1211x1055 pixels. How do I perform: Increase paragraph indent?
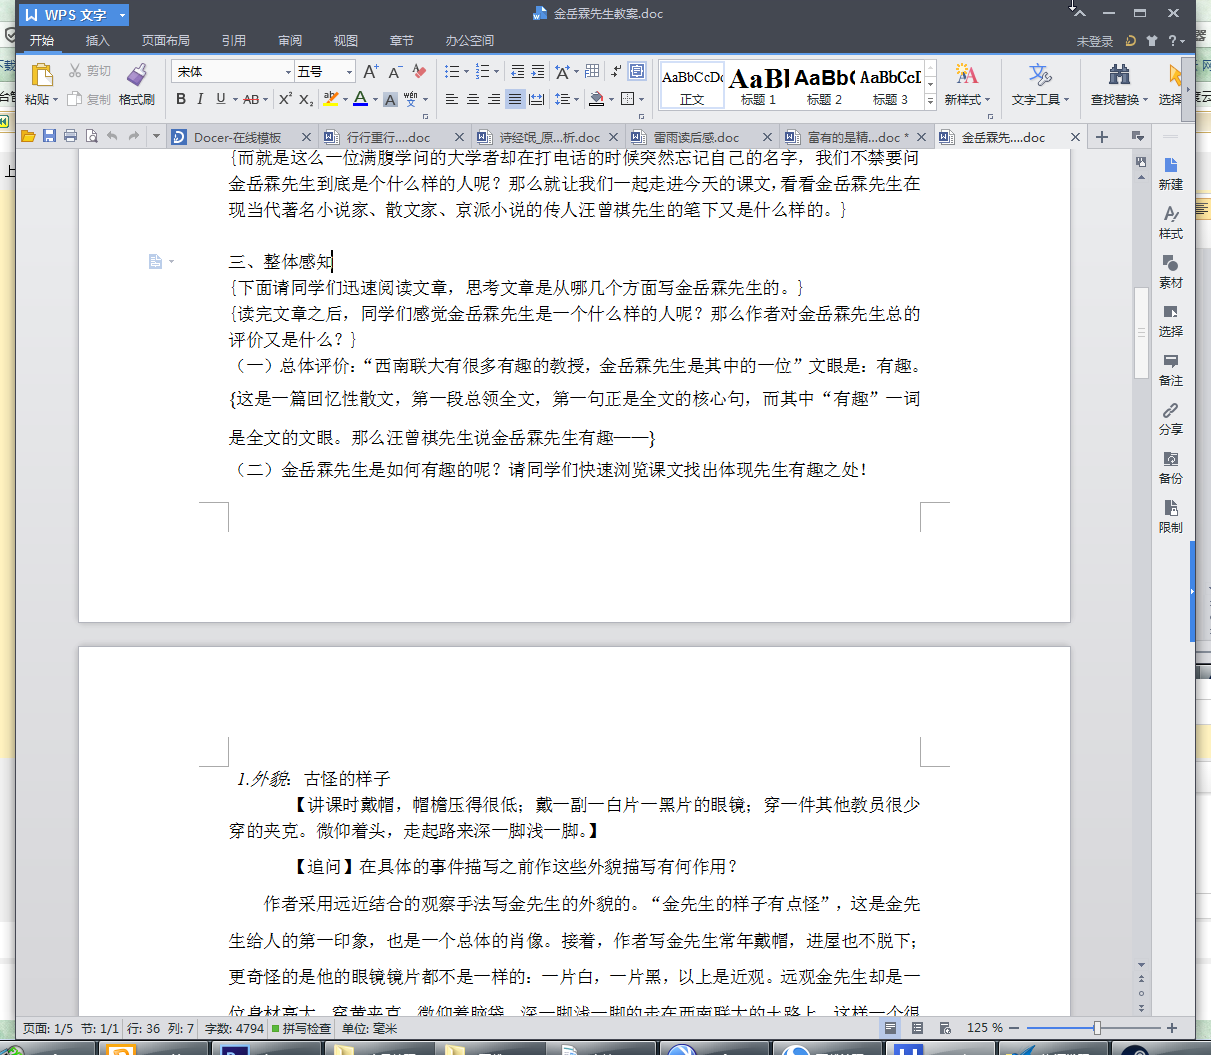(x=538, y=72)
